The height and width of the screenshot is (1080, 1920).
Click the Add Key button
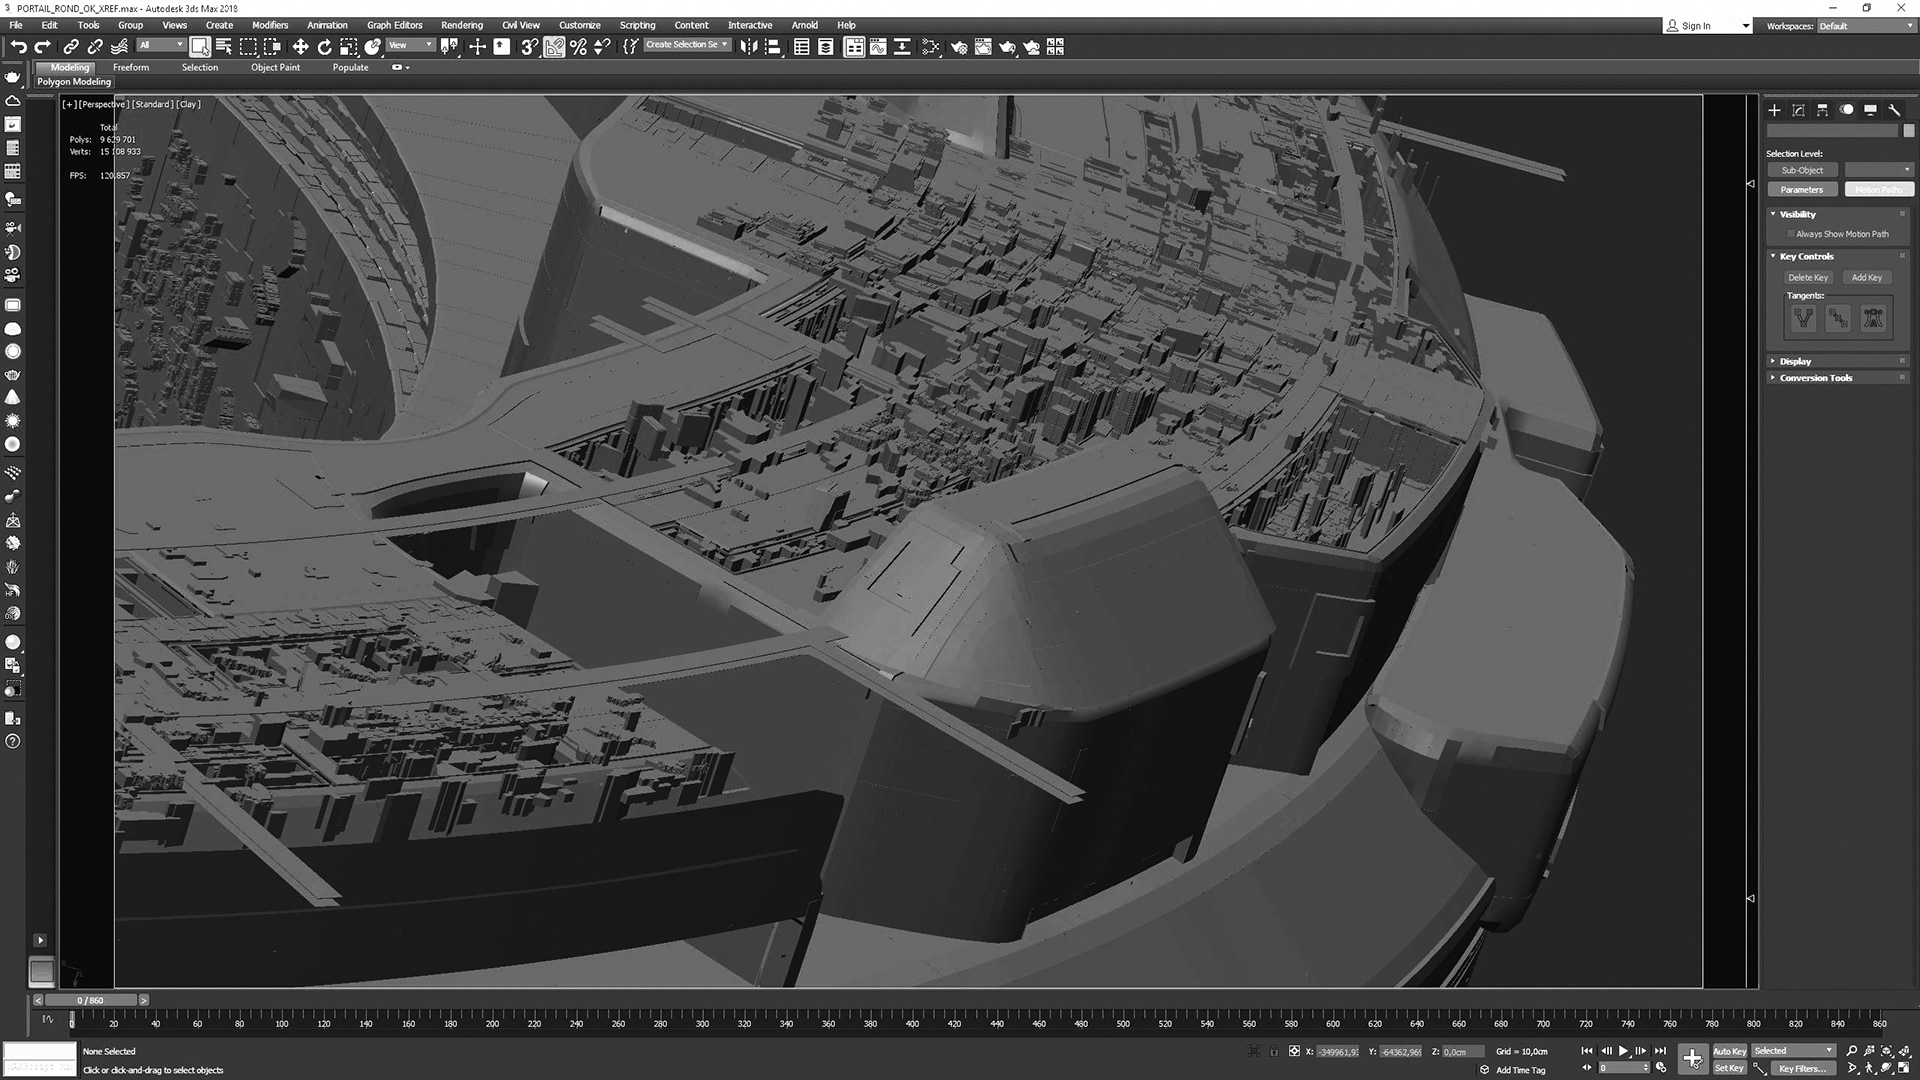[1866, 277]
